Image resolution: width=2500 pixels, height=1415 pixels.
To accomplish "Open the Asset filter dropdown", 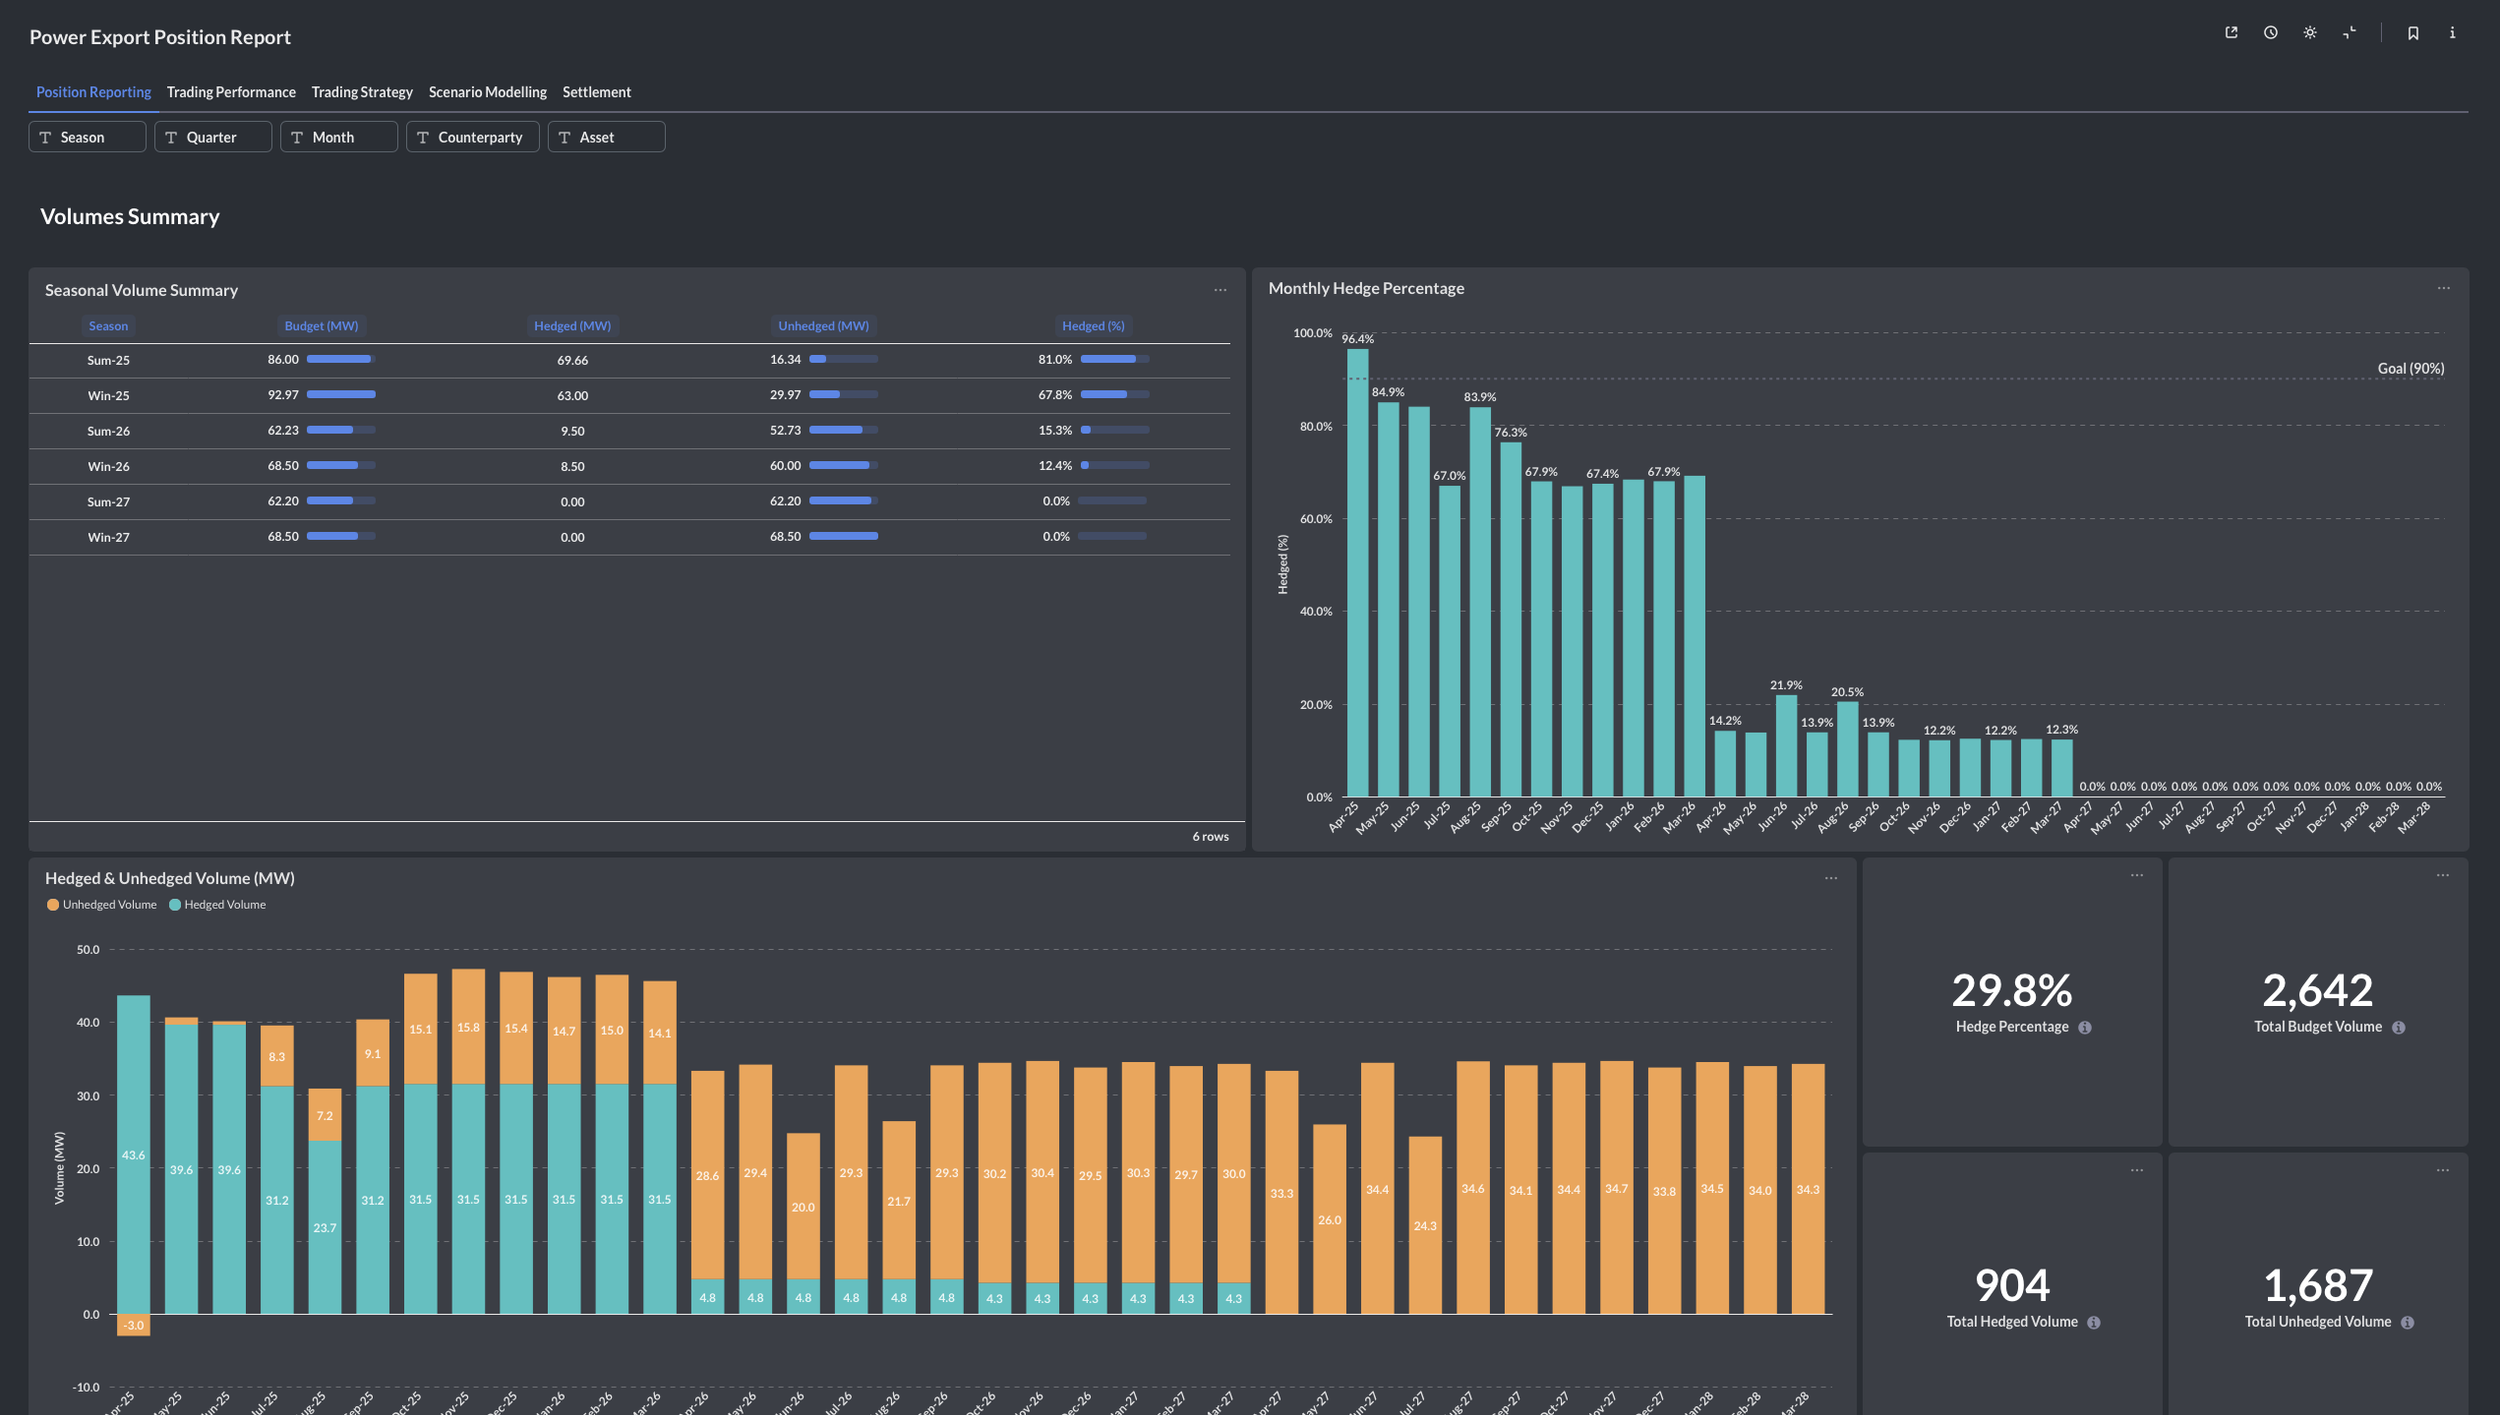I will (x=606, y=137).
